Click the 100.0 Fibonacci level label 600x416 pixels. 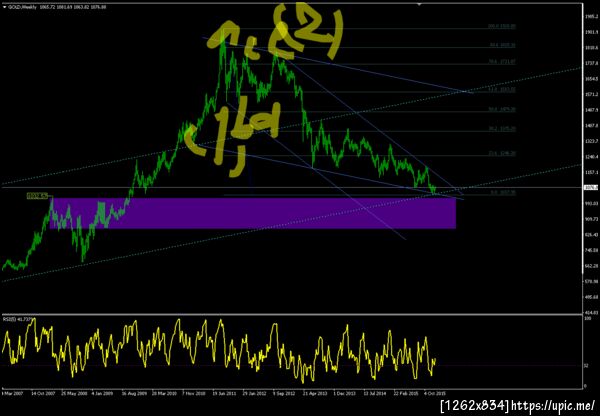[502, 26]
